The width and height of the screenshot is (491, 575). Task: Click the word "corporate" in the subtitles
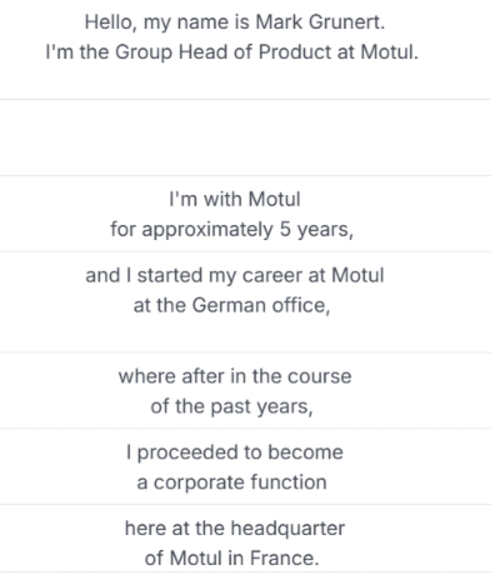pos(196,483)
